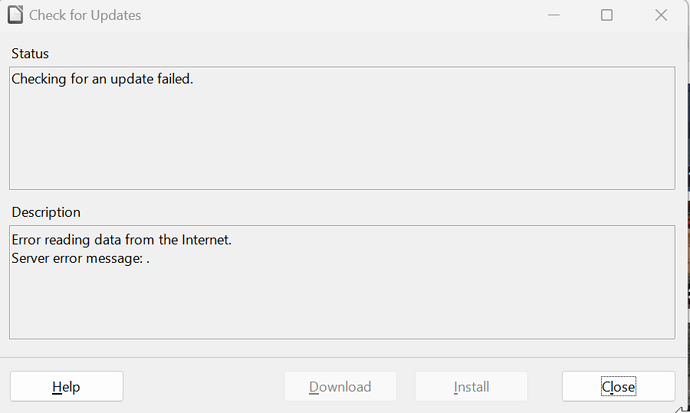Image resolution: width=690 pixels, height=413 pixels.
Task: Open Help for the update dialog
Action: (66, 387)
